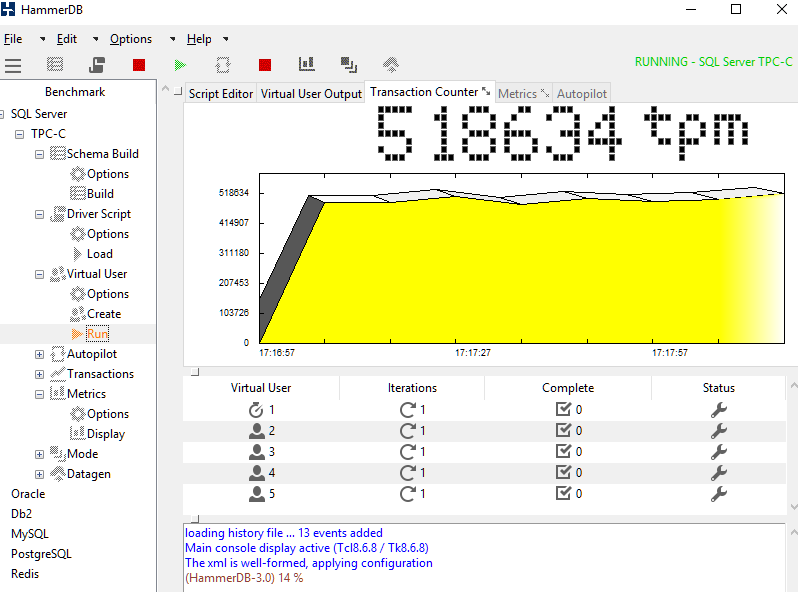Viewport: 798px width, 592px height.
Task: Collapse the Driver Script tree node
Action: point(39,214)
